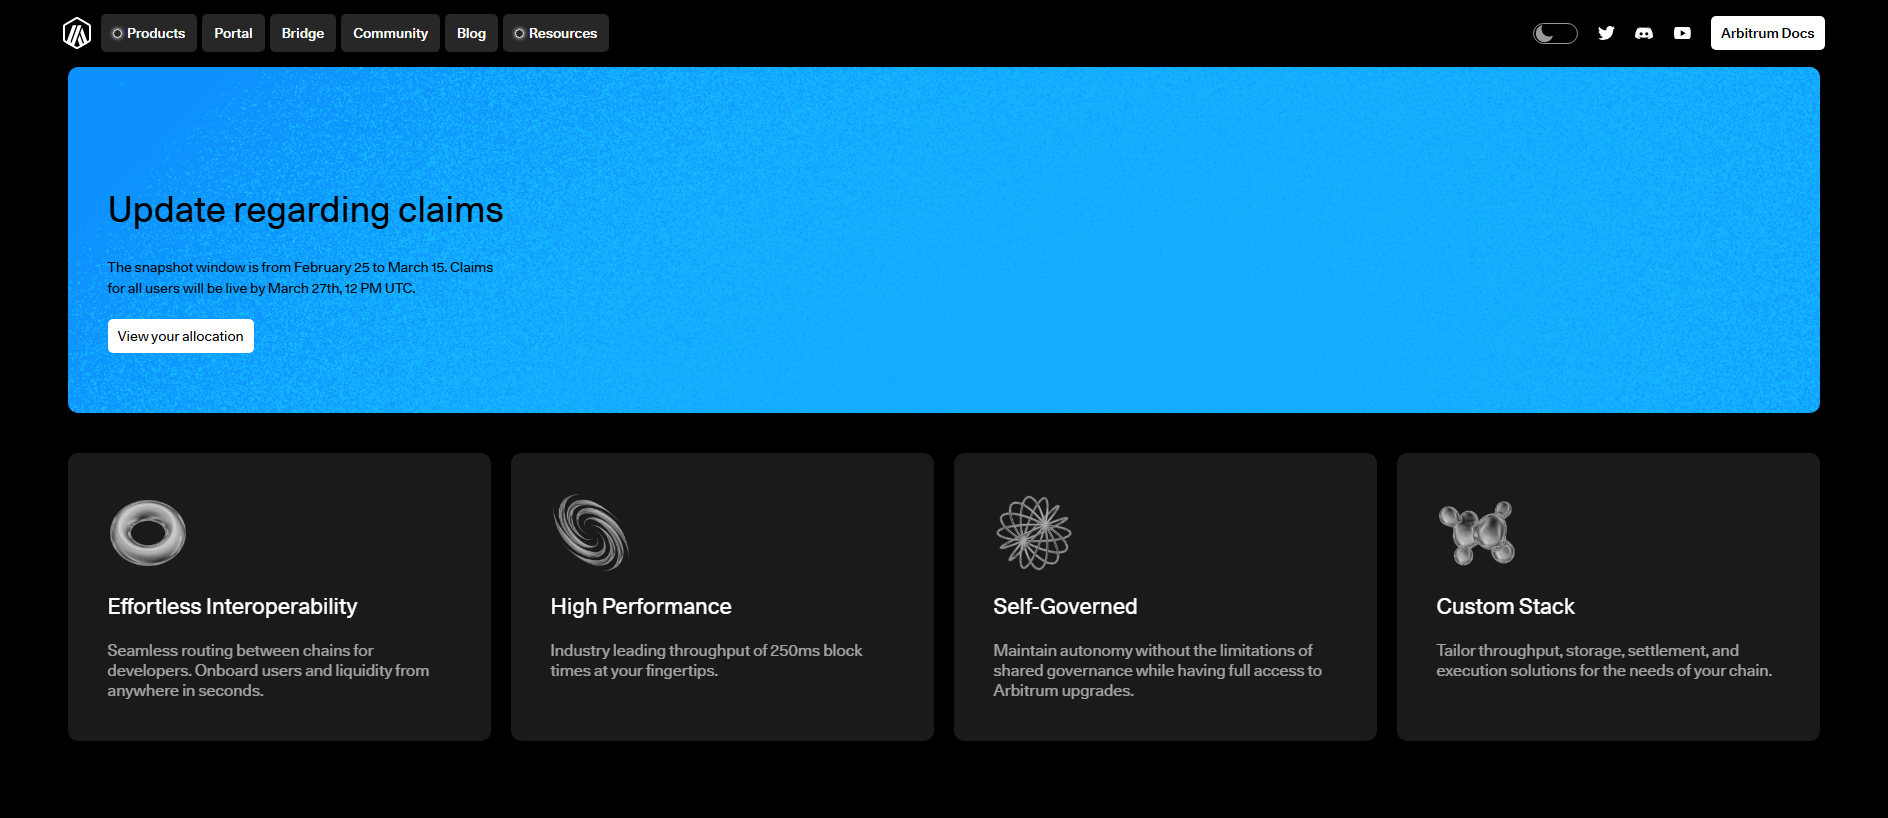Click the molecule icon above Custom Stack
Image resolution: width=1888 pixels, height=818 pixels.
(x=1477, y=533)
